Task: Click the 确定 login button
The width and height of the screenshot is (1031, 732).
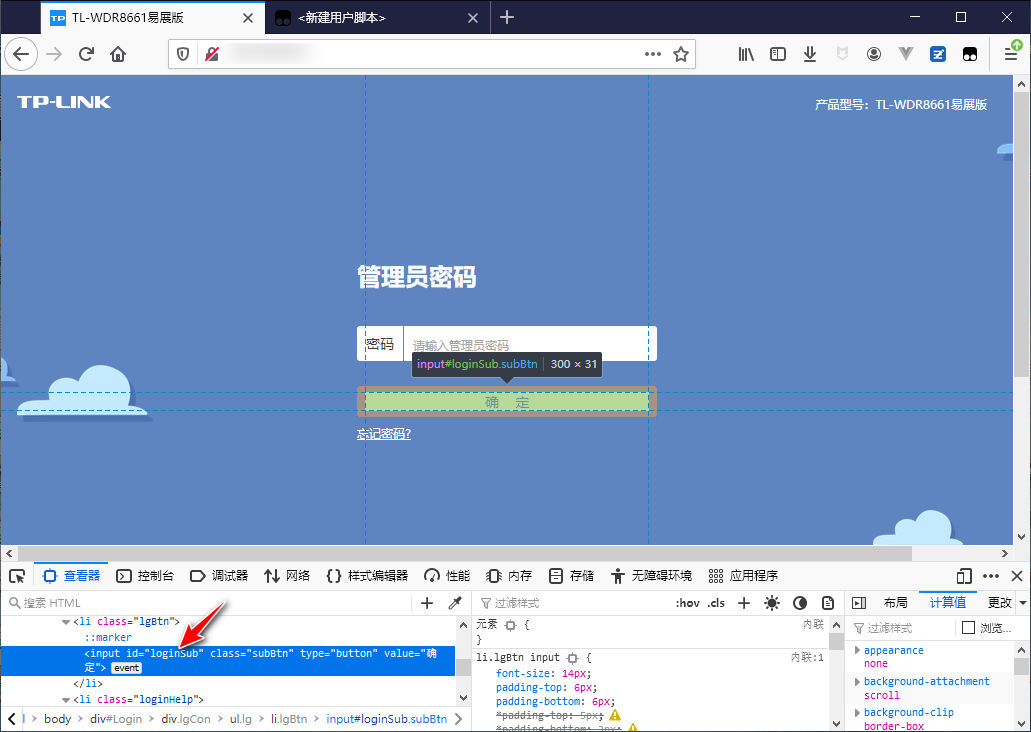Action: 507,402
